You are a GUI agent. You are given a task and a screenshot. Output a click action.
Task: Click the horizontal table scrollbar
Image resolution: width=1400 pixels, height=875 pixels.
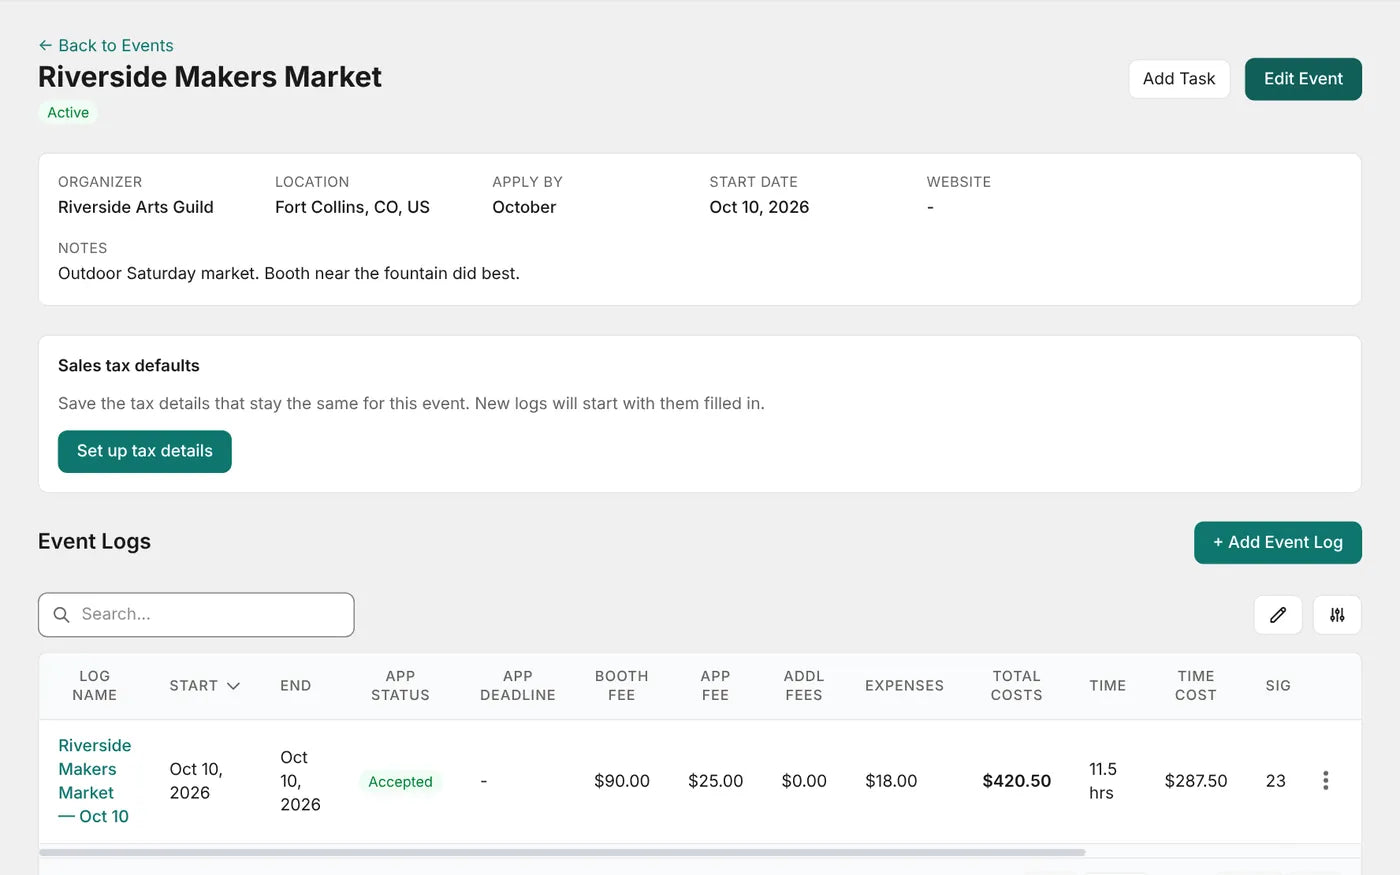(x=562, y=852)
